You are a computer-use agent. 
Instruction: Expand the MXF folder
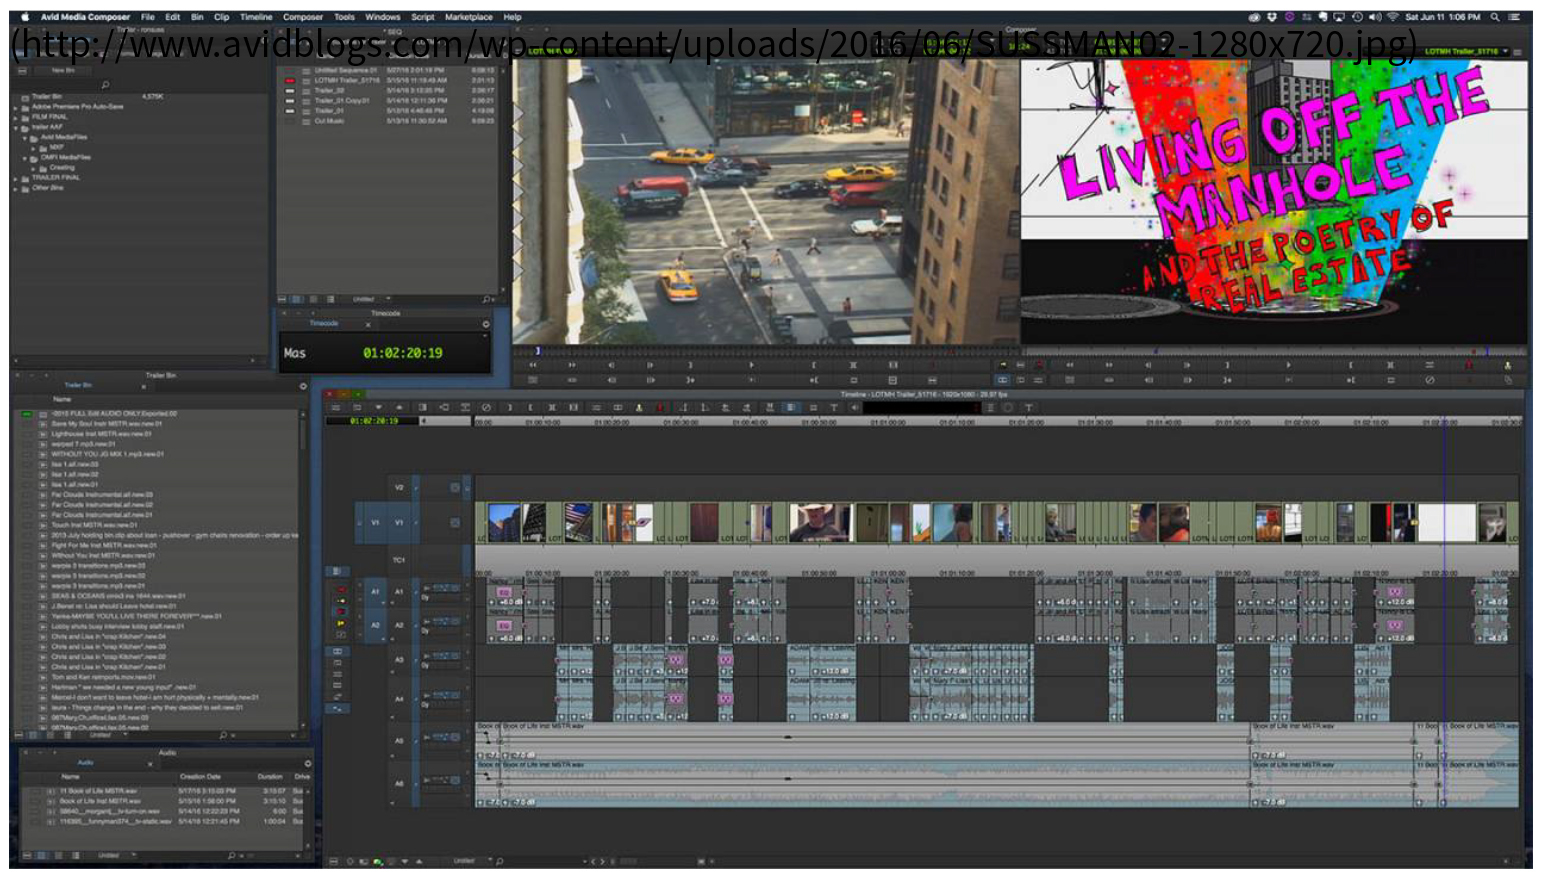(x=35, y=148)
